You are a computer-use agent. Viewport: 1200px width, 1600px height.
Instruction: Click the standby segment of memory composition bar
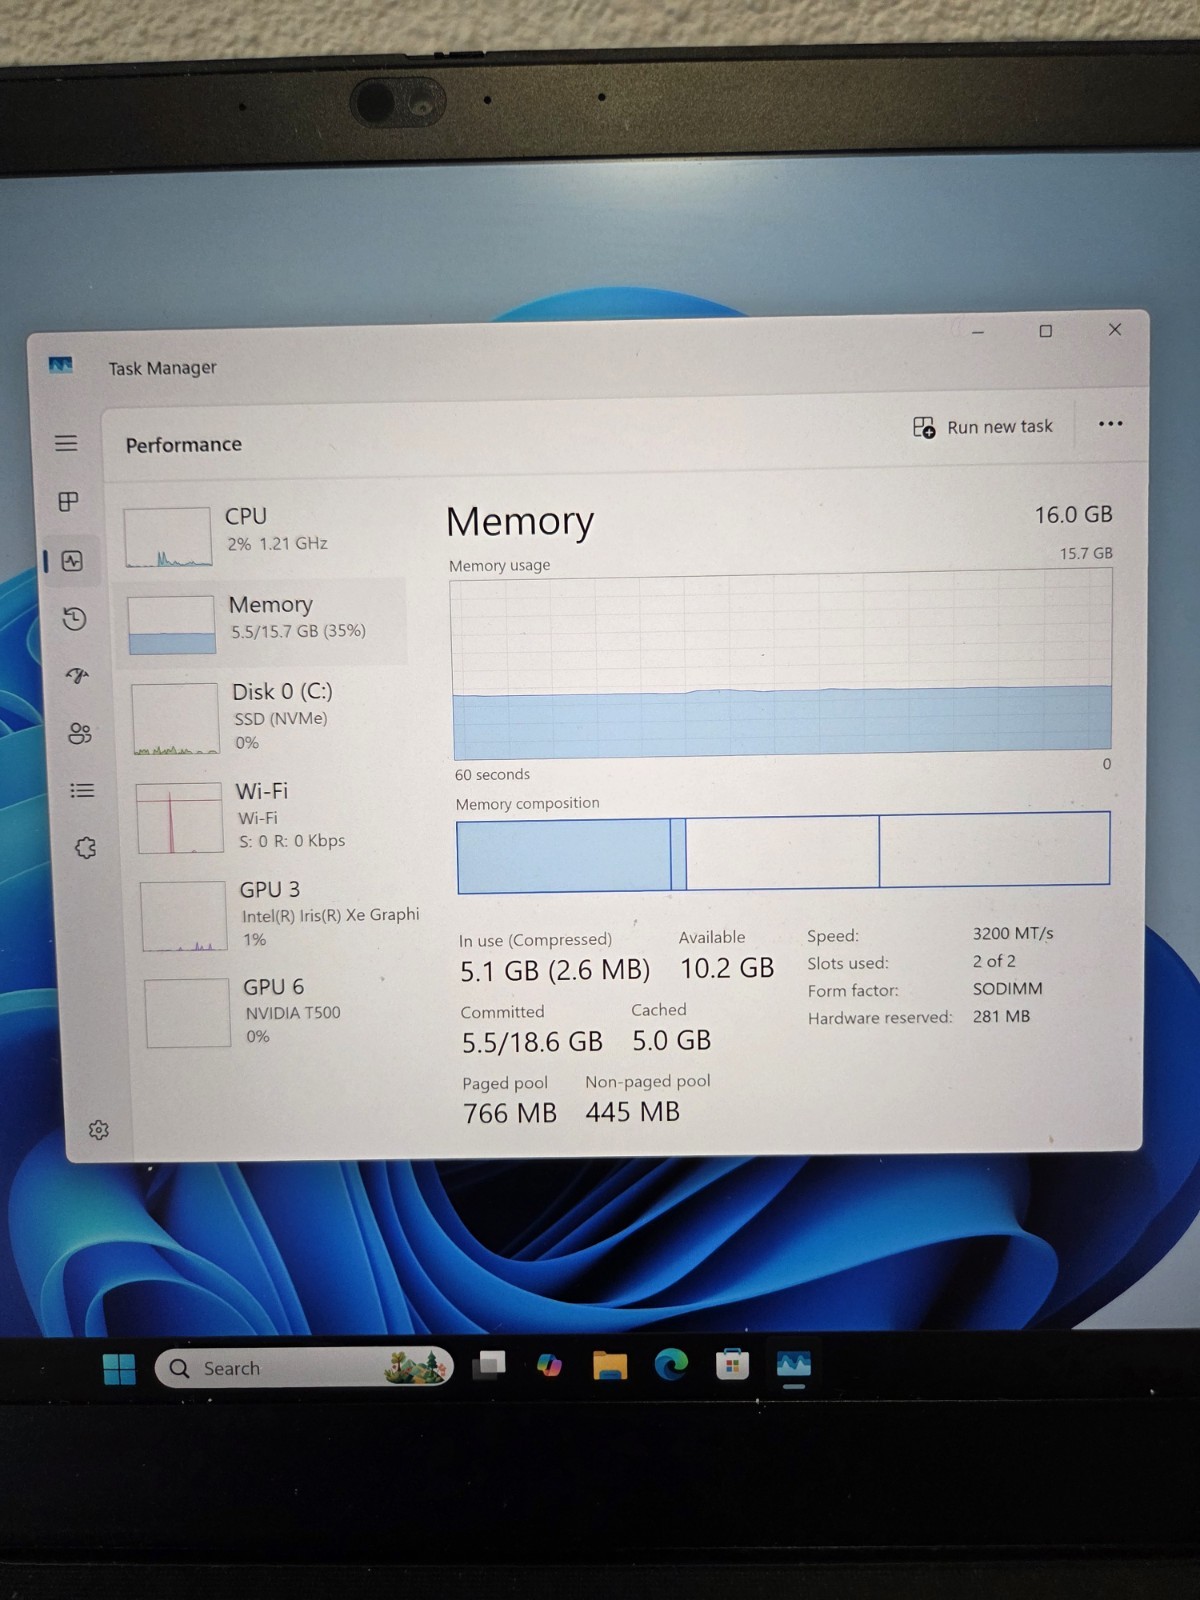782,852
